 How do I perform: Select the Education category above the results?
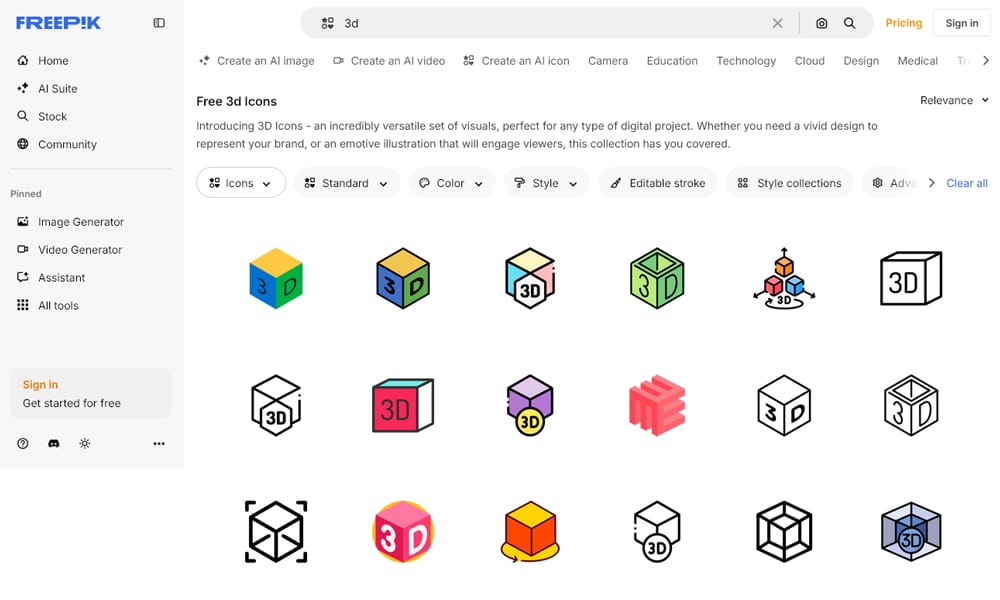[671, 61]
